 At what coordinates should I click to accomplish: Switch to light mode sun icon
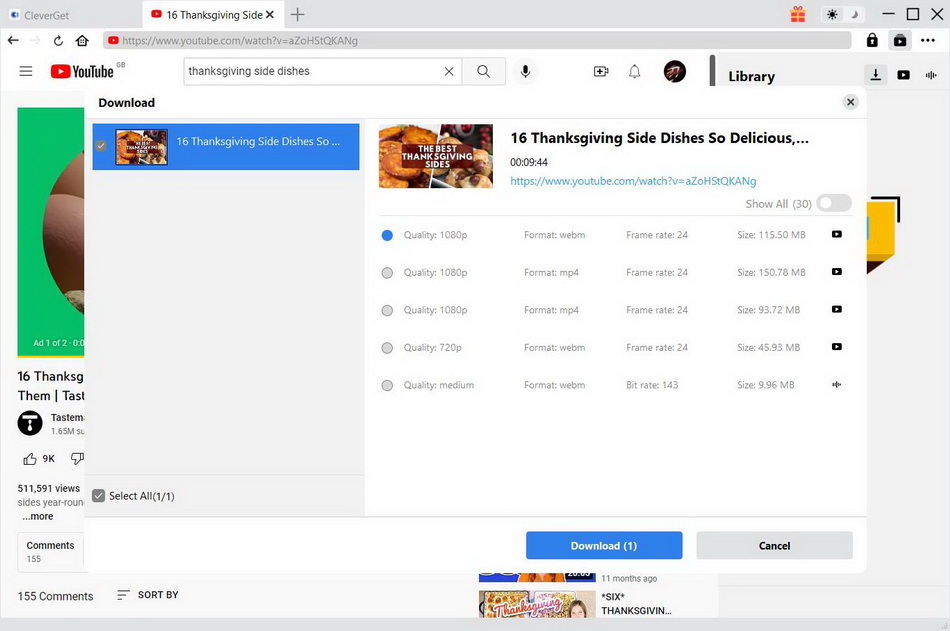click(832, 15)
